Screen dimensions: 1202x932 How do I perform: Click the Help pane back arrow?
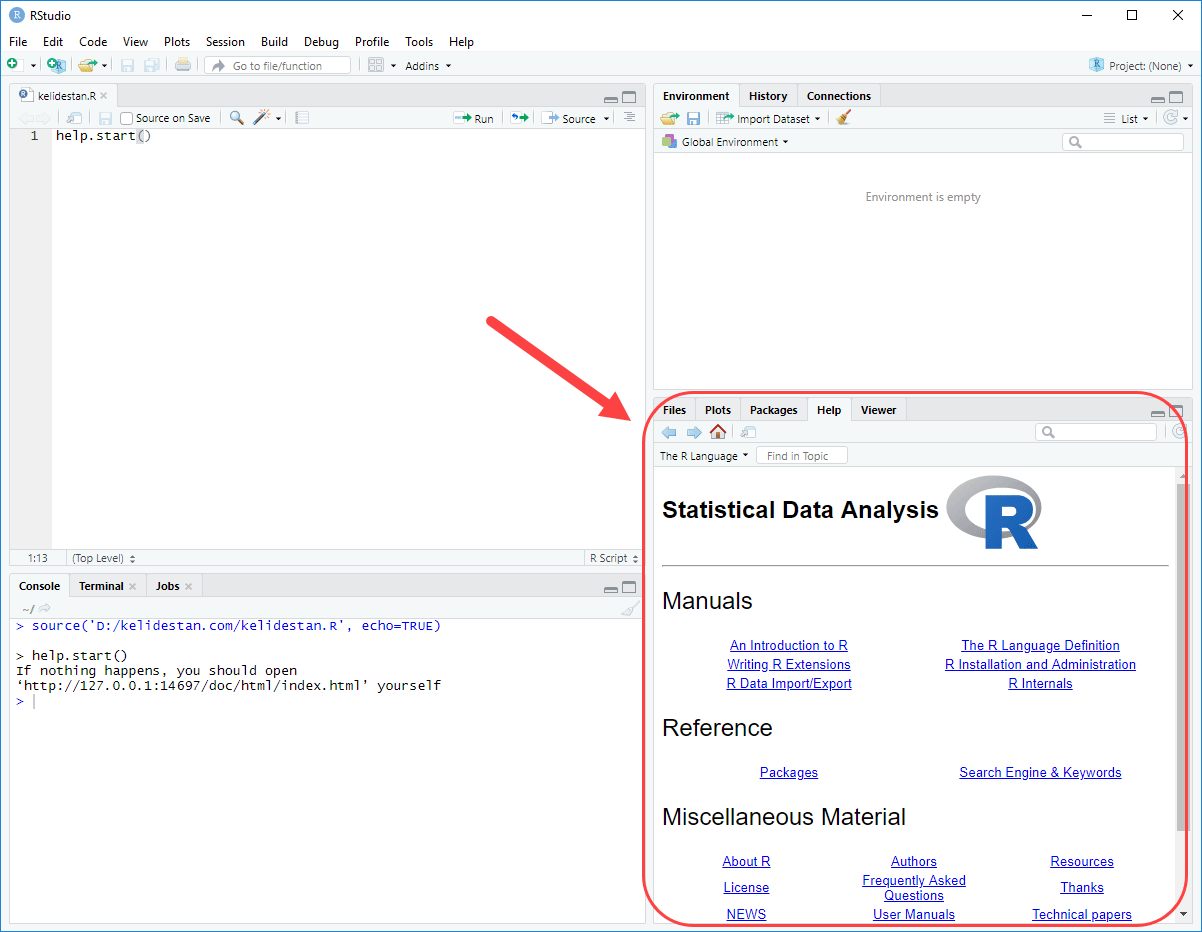pos(669,432)
